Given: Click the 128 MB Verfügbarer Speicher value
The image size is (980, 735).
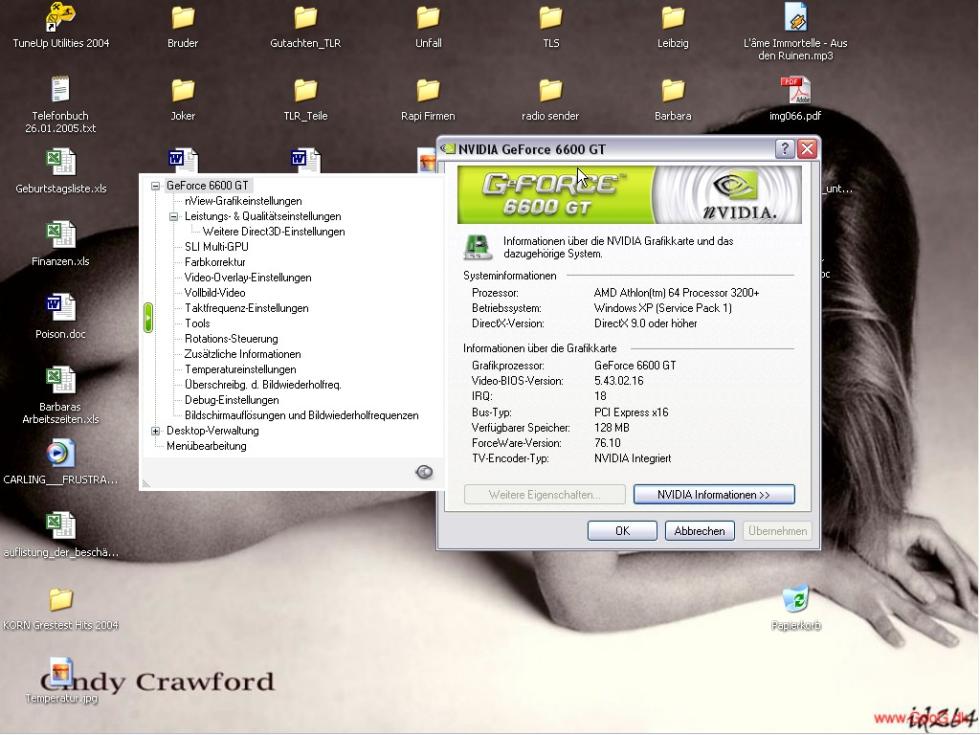Looking at the screenshot, I should click(611, 428).
